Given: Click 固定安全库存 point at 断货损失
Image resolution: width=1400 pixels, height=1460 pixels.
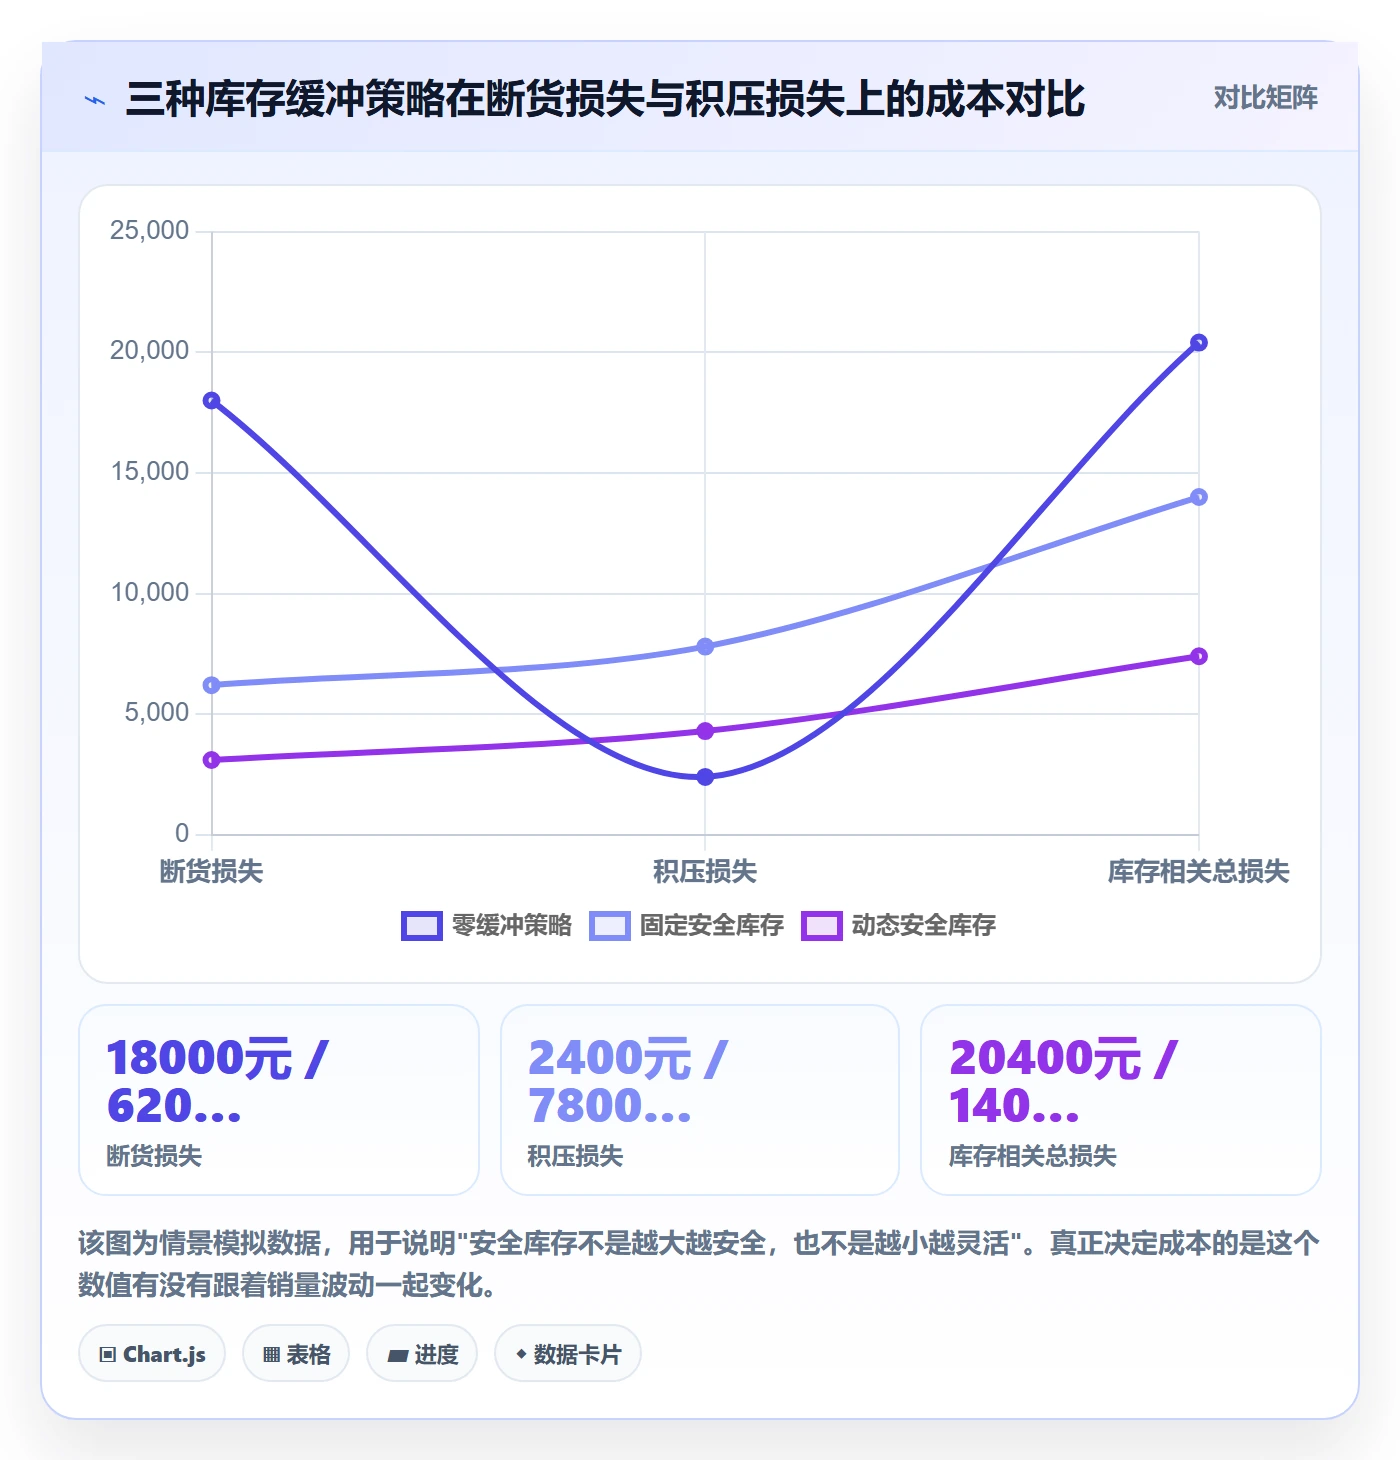Looking at the screenshot, I should (212, 685).
